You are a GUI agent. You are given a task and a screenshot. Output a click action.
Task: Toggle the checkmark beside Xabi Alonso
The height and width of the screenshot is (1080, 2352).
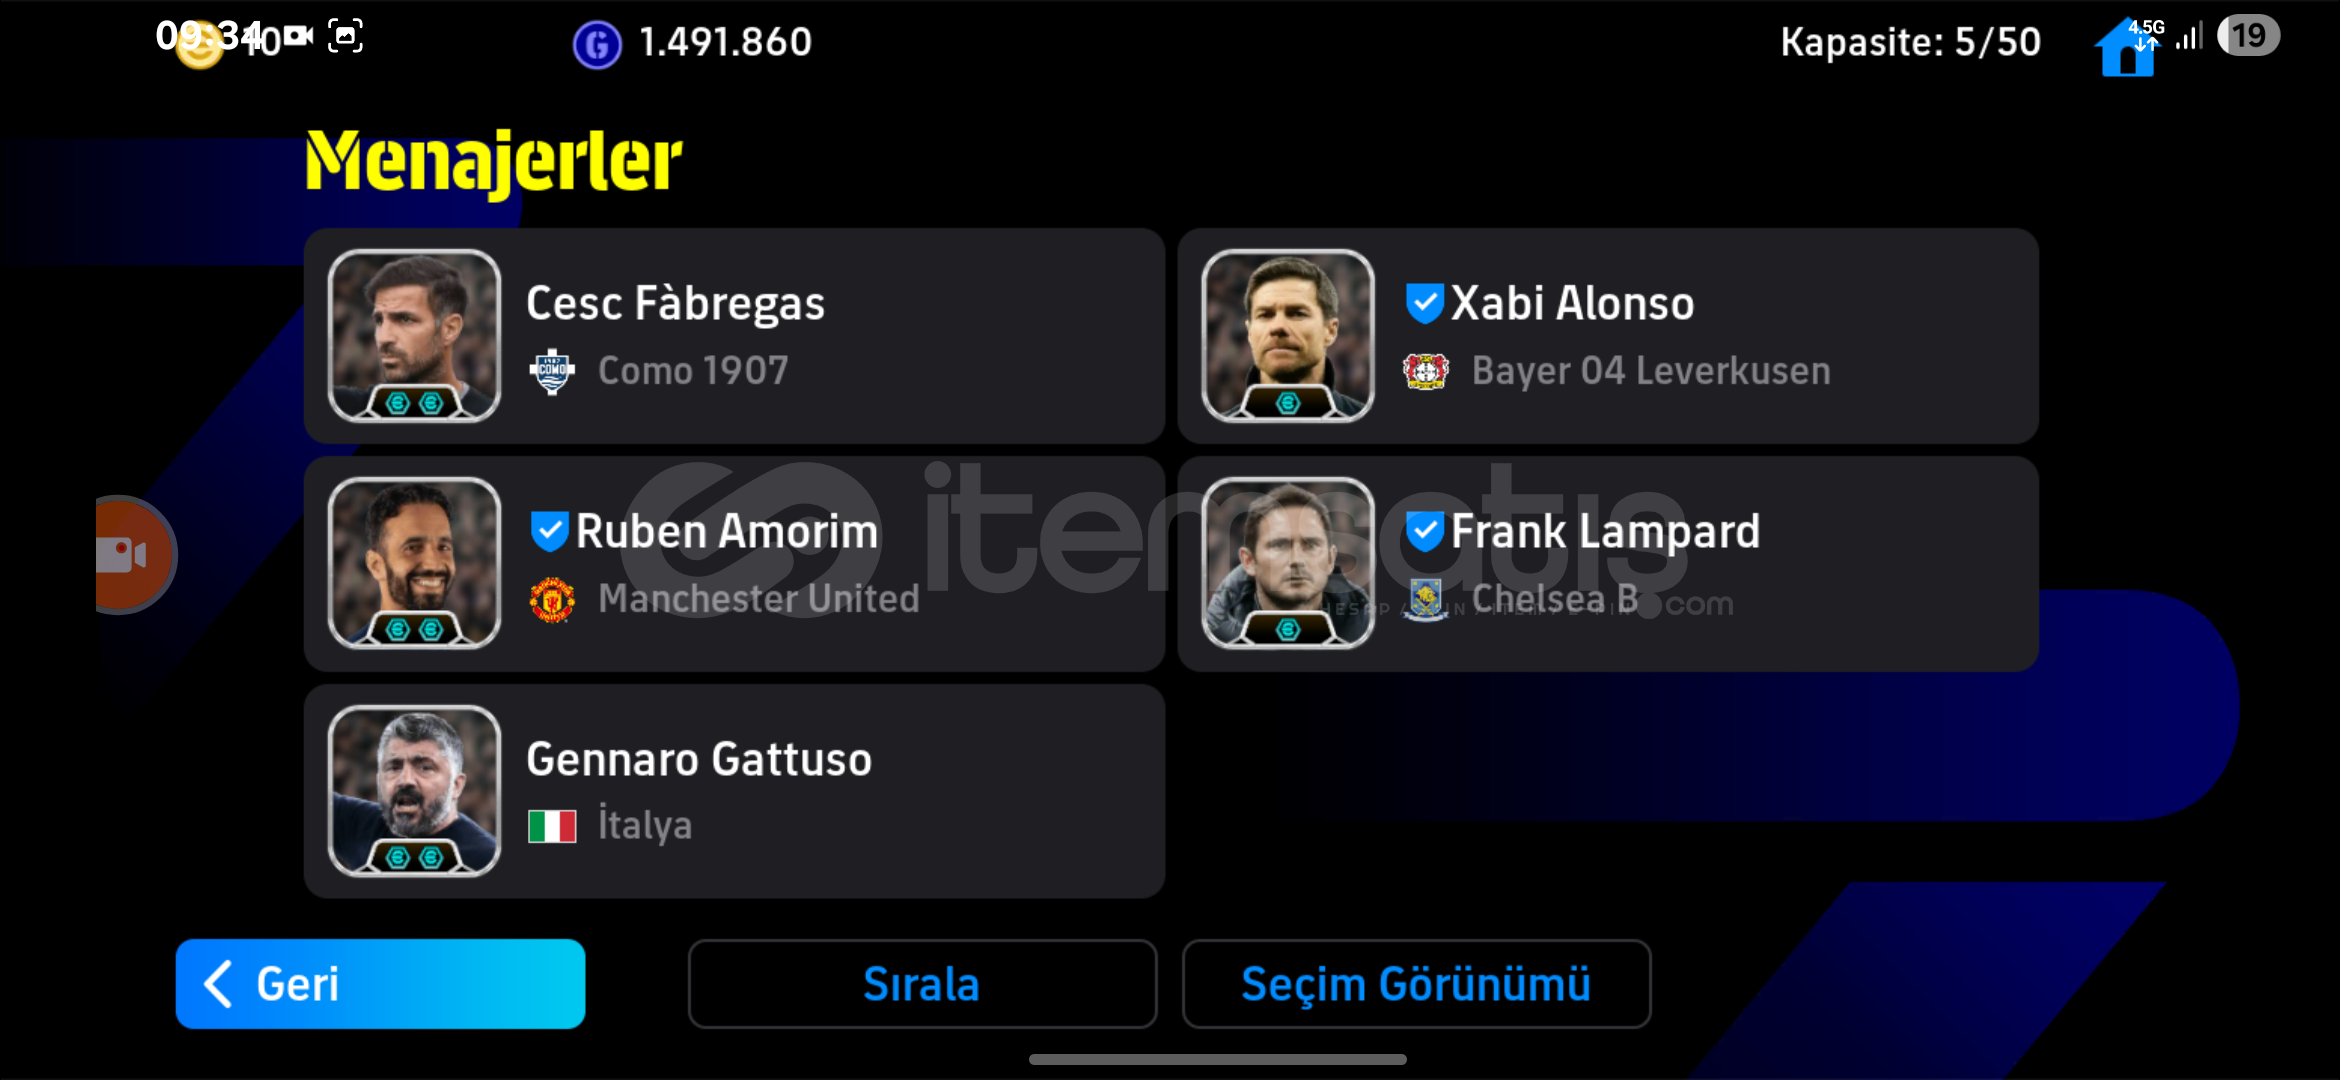(1424, 303)
